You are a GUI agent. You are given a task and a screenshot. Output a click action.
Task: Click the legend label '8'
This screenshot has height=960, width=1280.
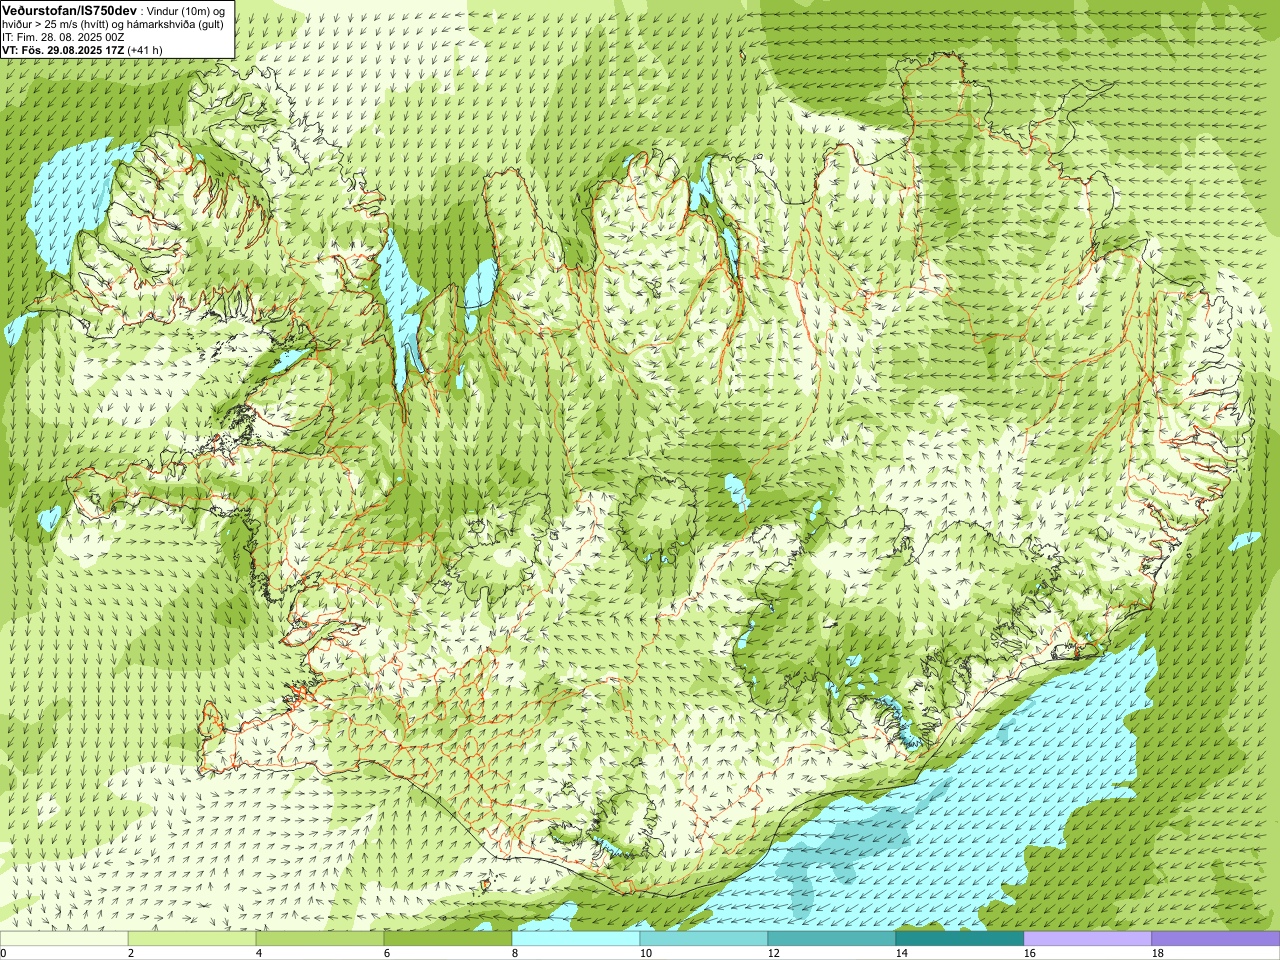[515, 953]
